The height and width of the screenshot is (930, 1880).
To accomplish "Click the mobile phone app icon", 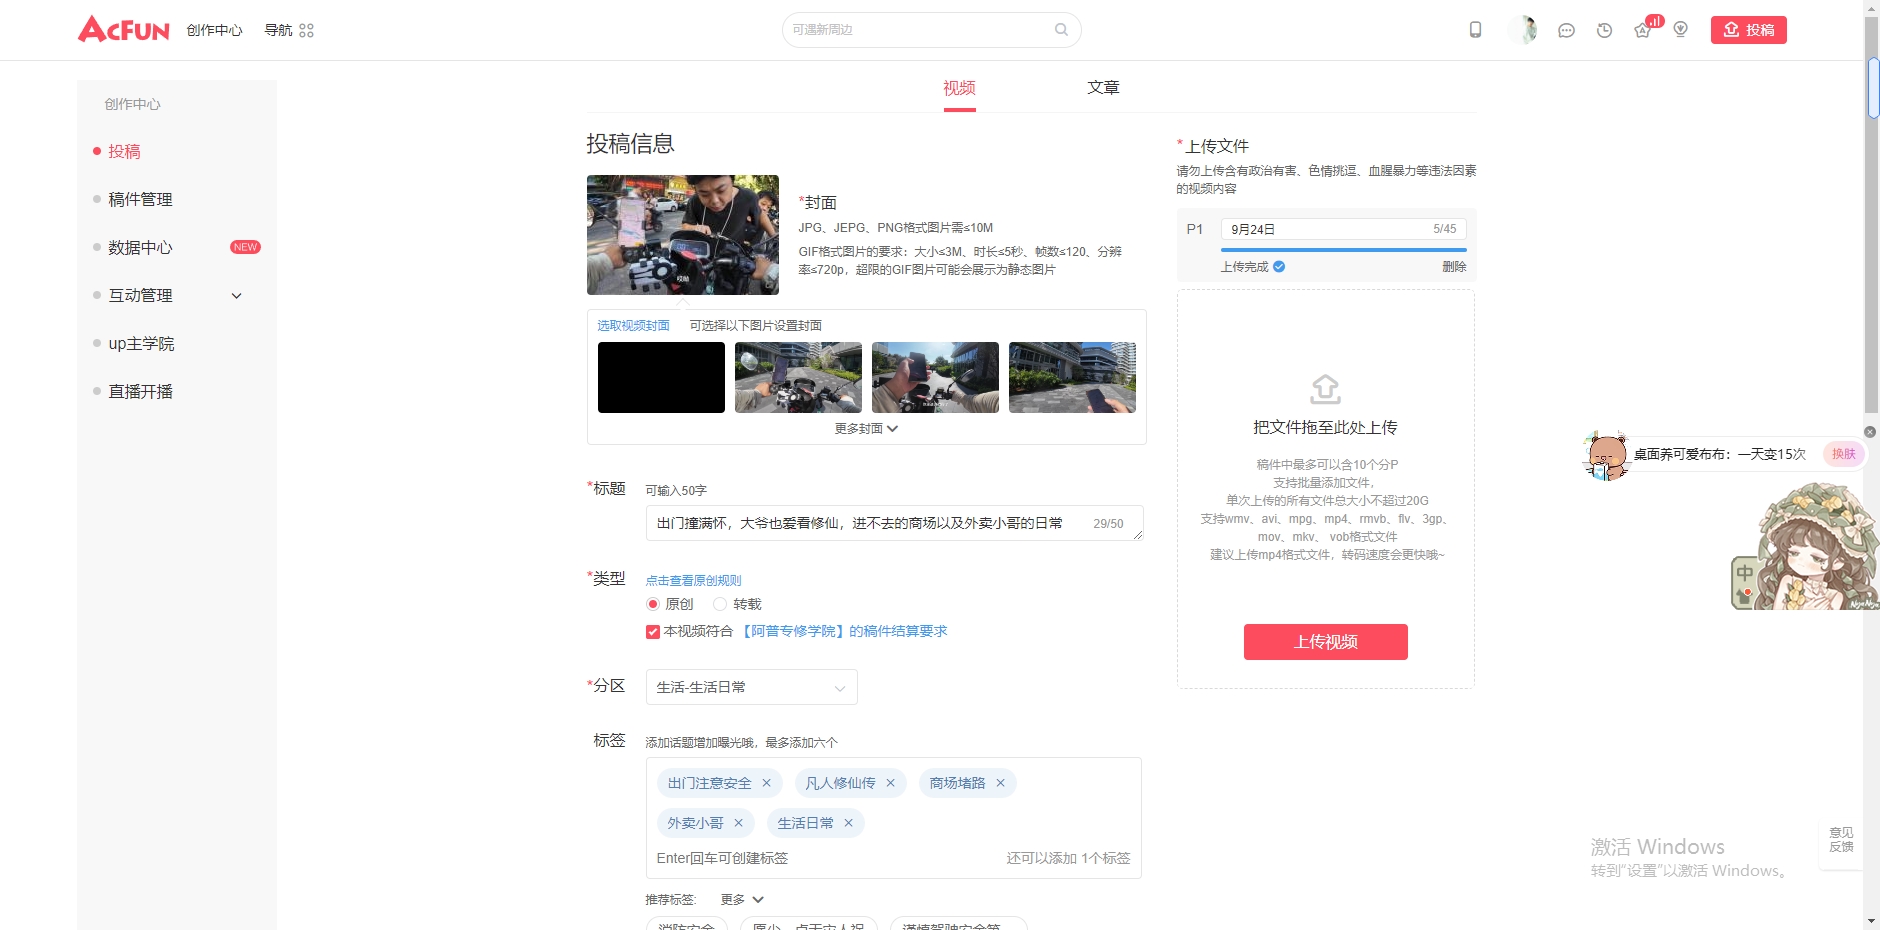I will (1475, 30).
